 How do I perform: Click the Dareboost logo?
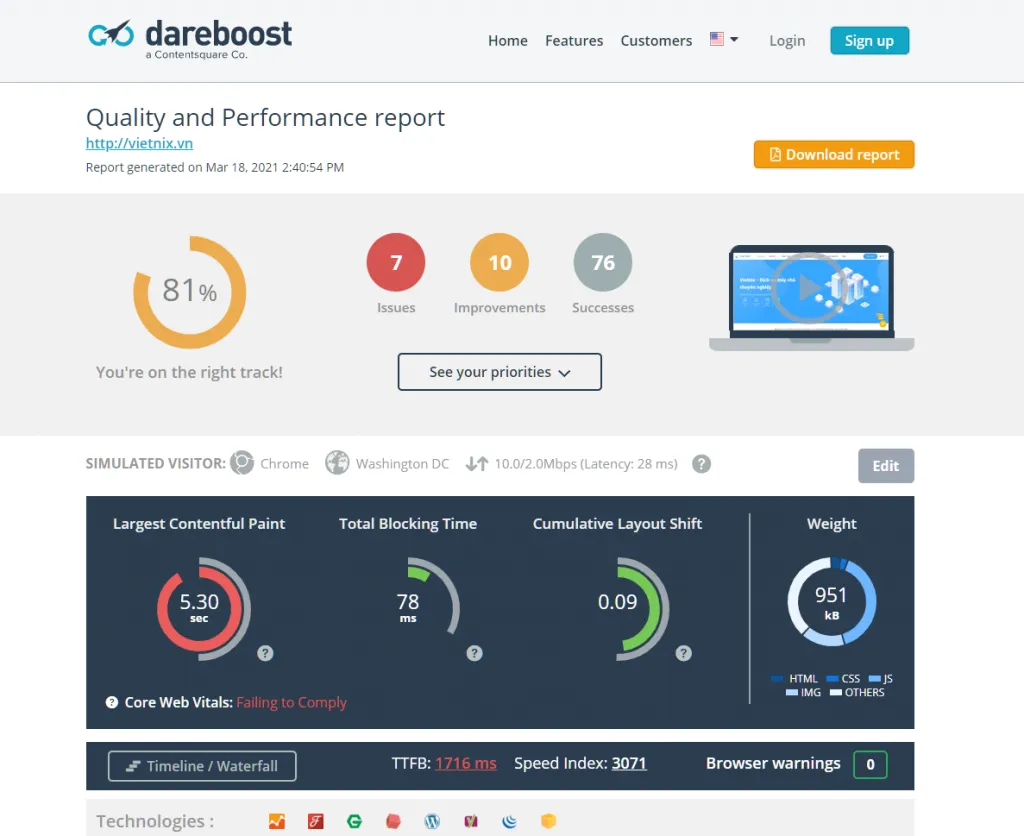[189, 40]
